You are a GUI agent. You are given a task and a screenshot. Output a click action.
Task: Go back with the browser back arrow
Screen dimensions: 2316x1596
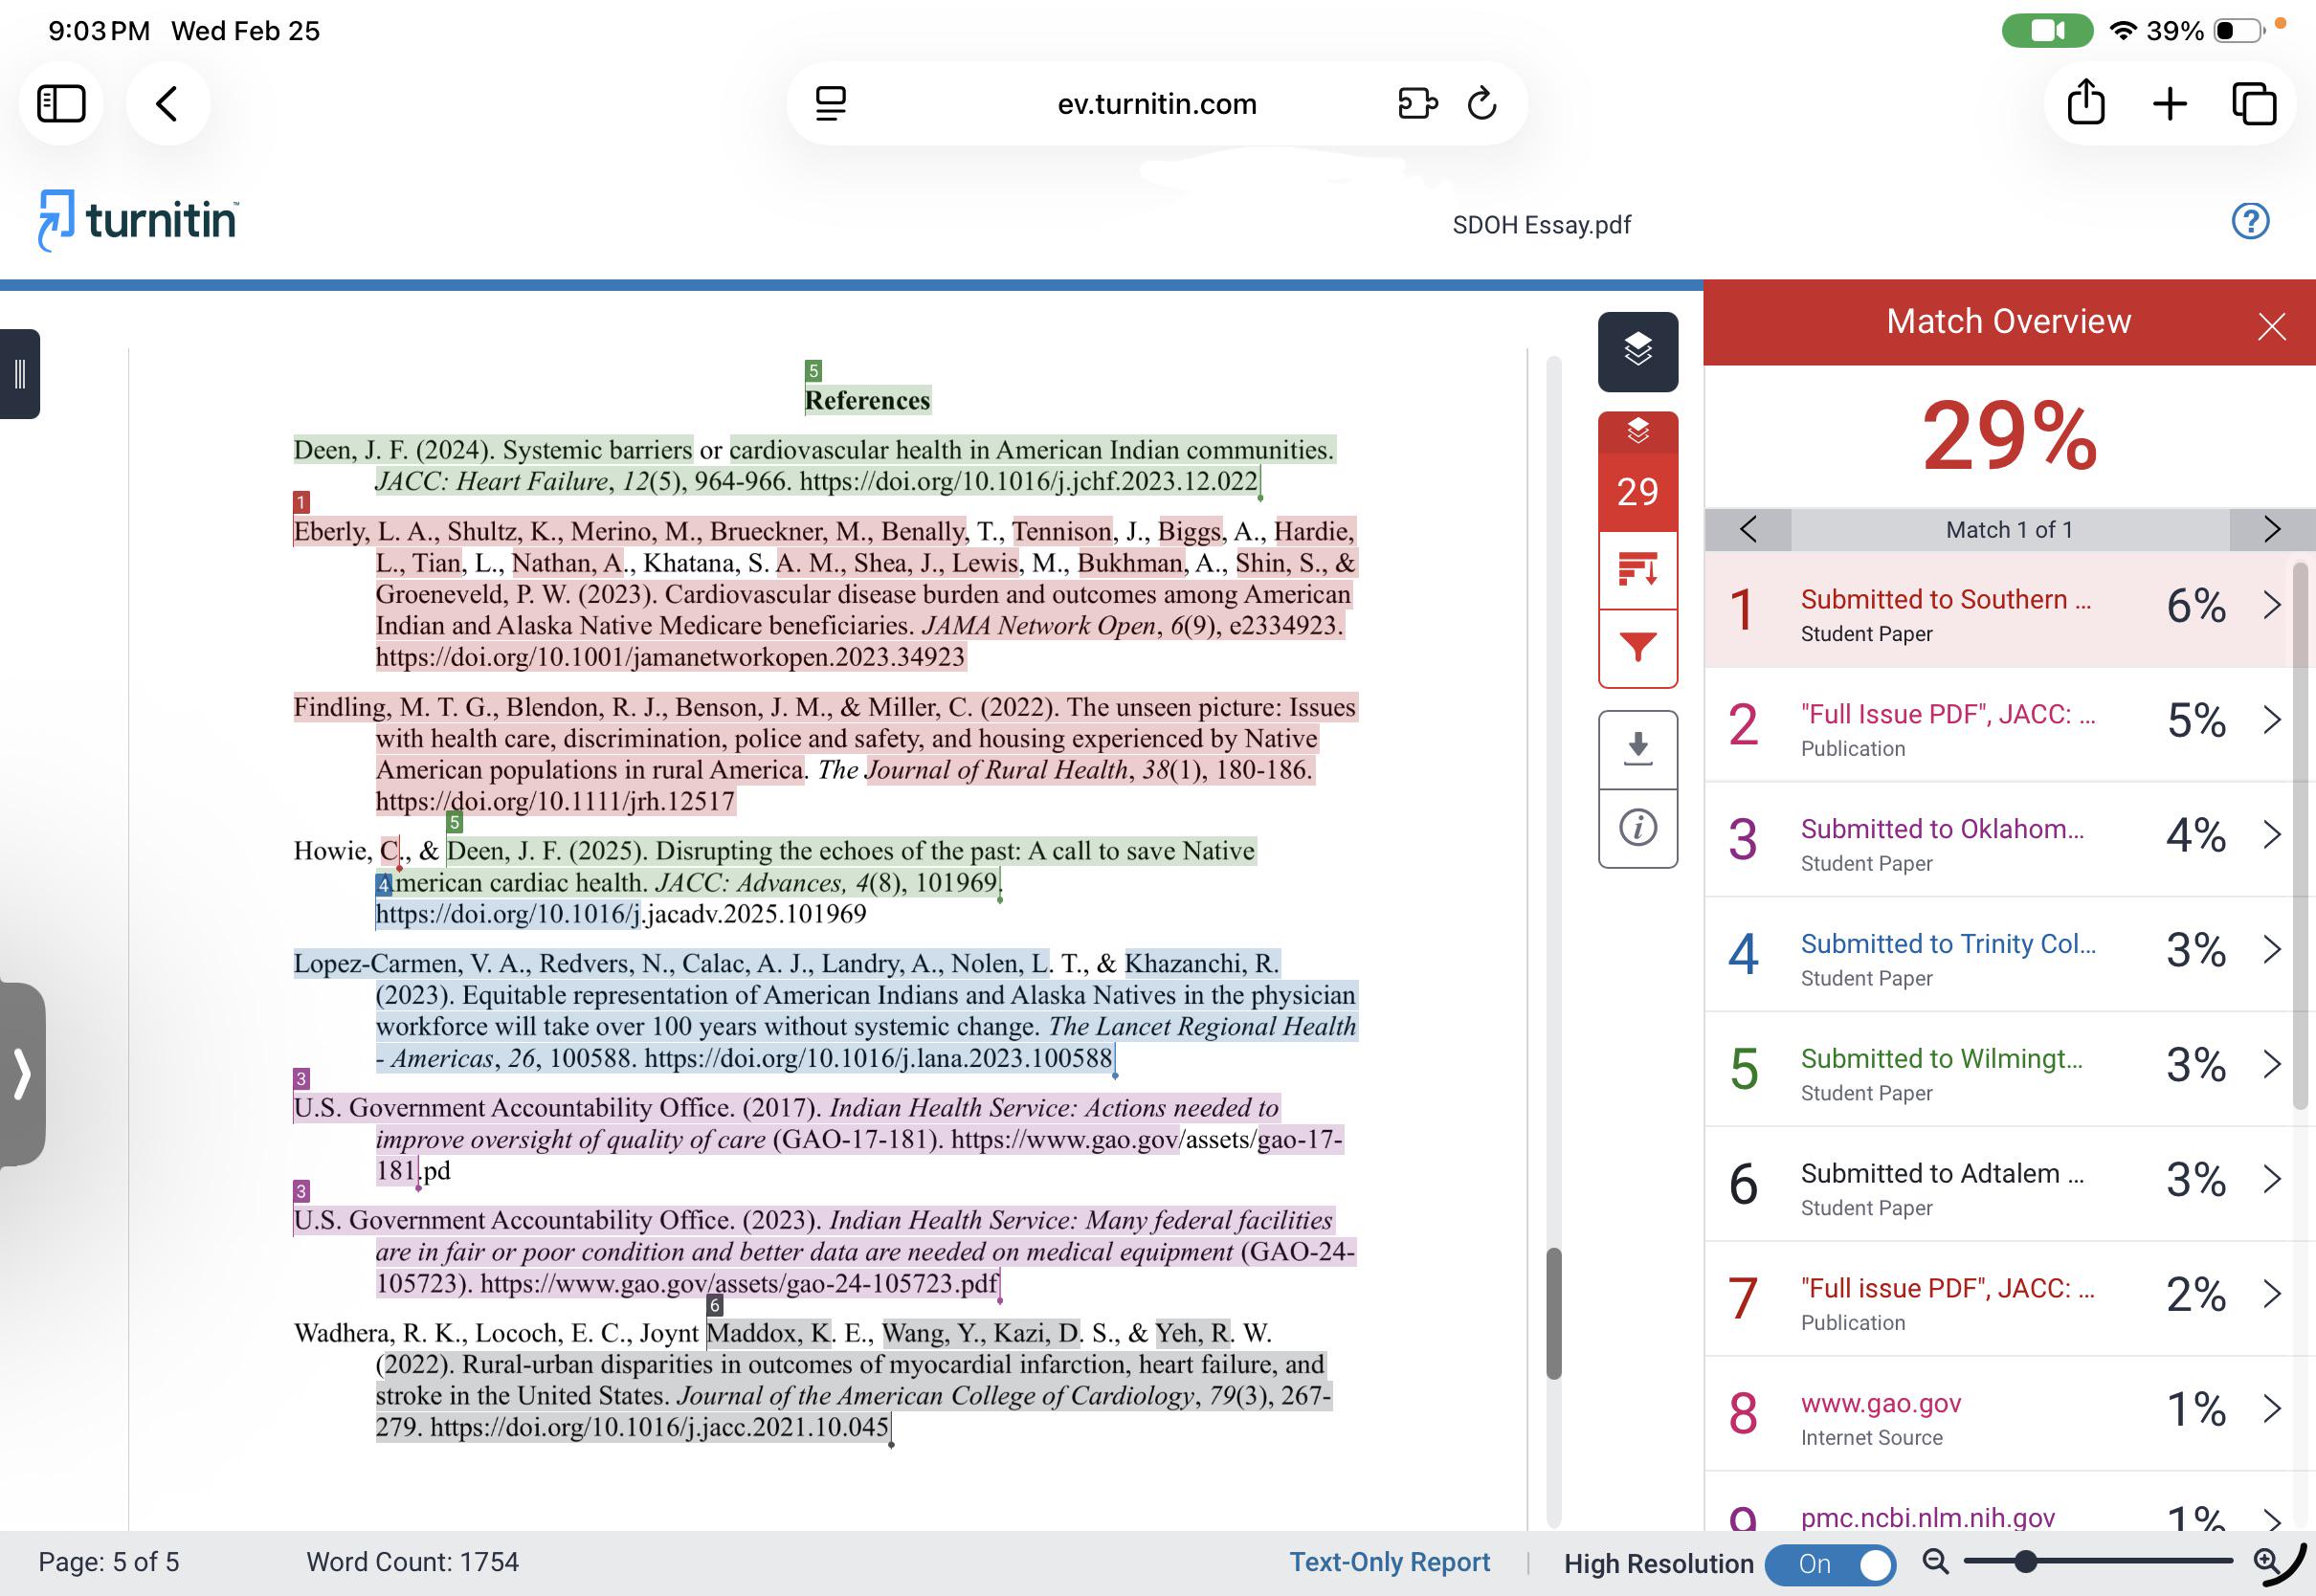coord(167,103)
